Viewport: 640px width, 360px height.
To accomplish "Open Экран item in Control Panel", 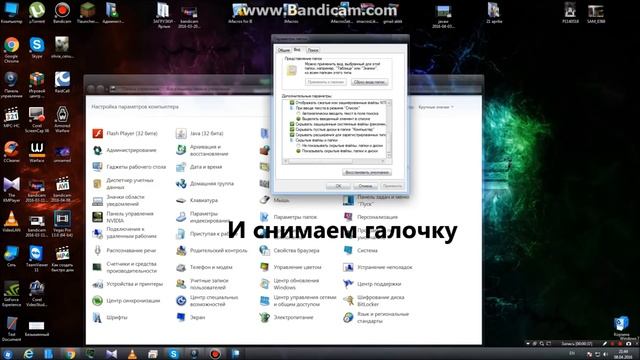I will 191,318.
